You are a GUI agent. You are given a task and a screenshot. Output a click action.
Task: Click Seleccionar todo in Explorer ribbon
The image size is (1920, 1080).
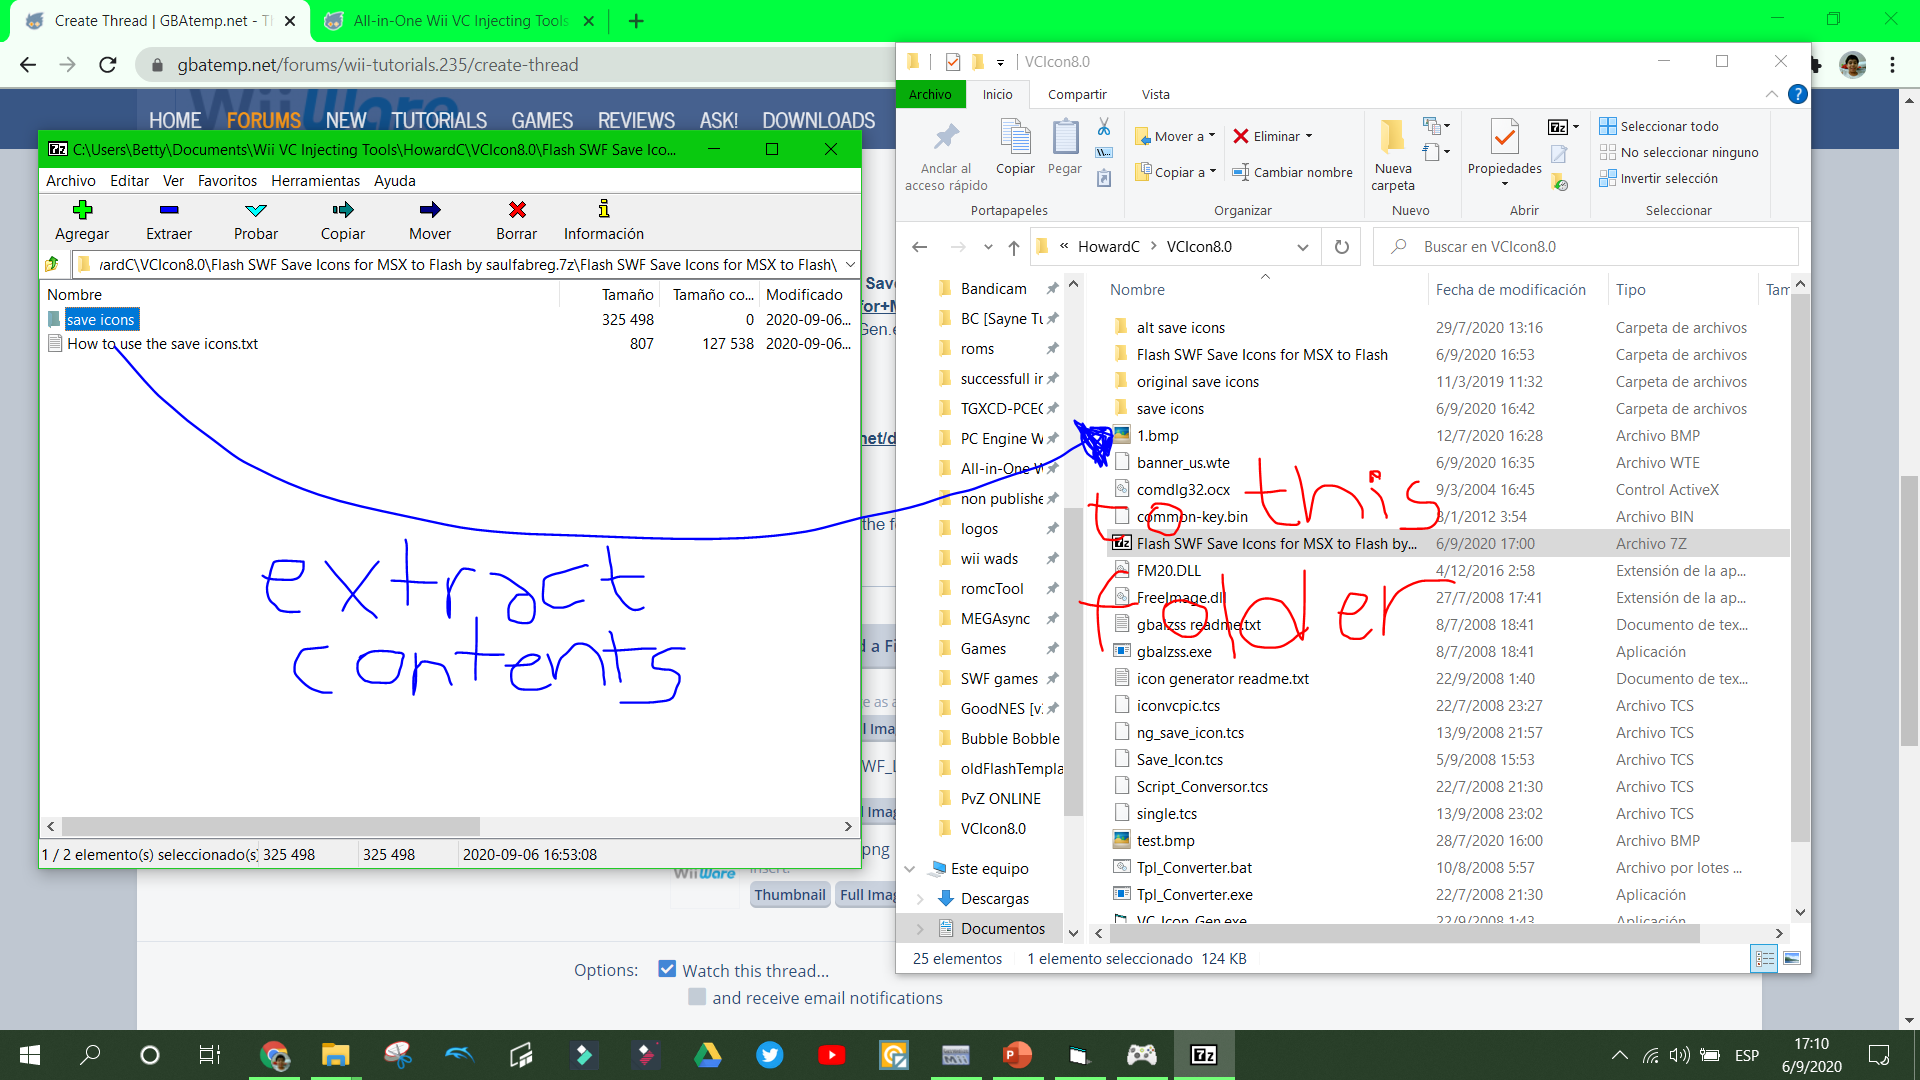click(x=1659, y=126)
